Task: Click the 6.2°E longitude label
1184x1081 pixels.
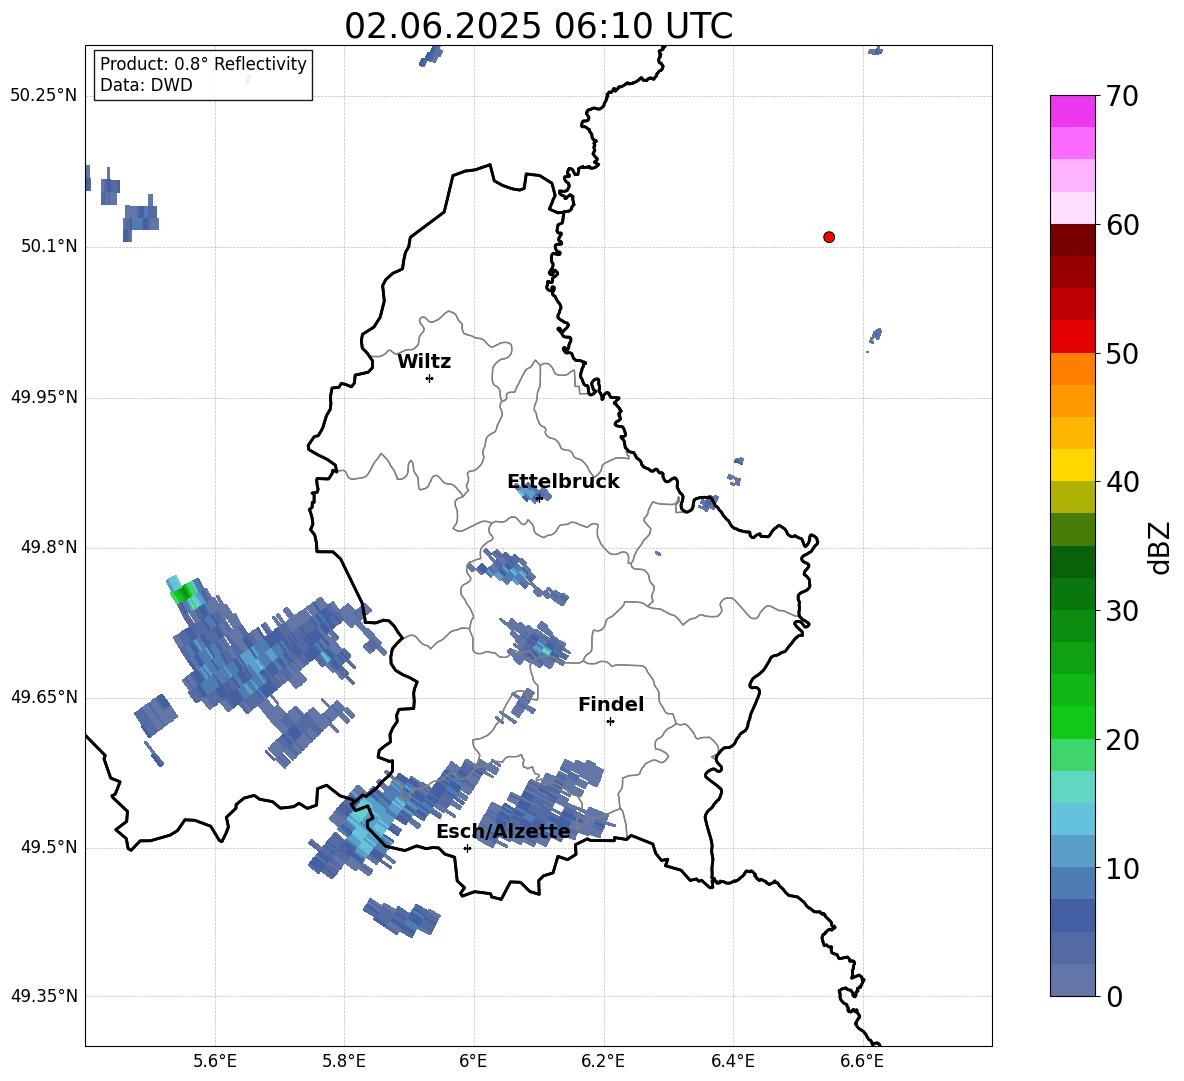Action: pyautogui.click(x=603, y=1061)
